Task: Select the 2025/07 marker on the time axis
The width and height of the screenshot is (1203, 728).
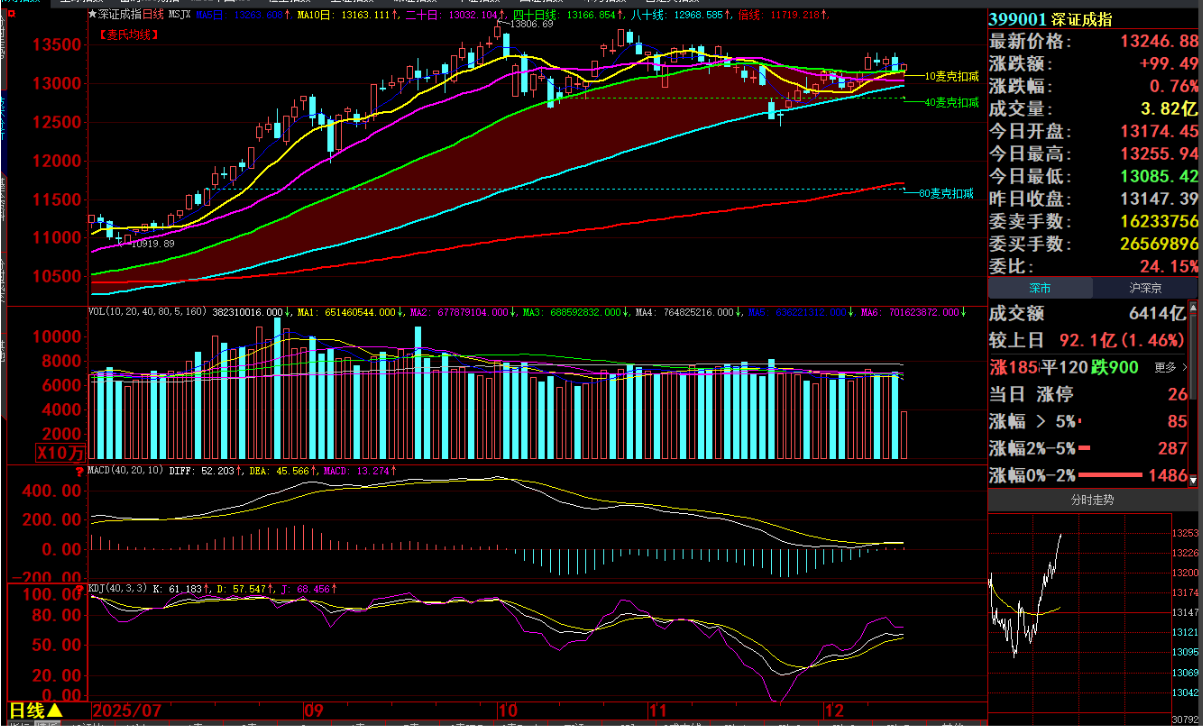Action: [x=125, y=710]
